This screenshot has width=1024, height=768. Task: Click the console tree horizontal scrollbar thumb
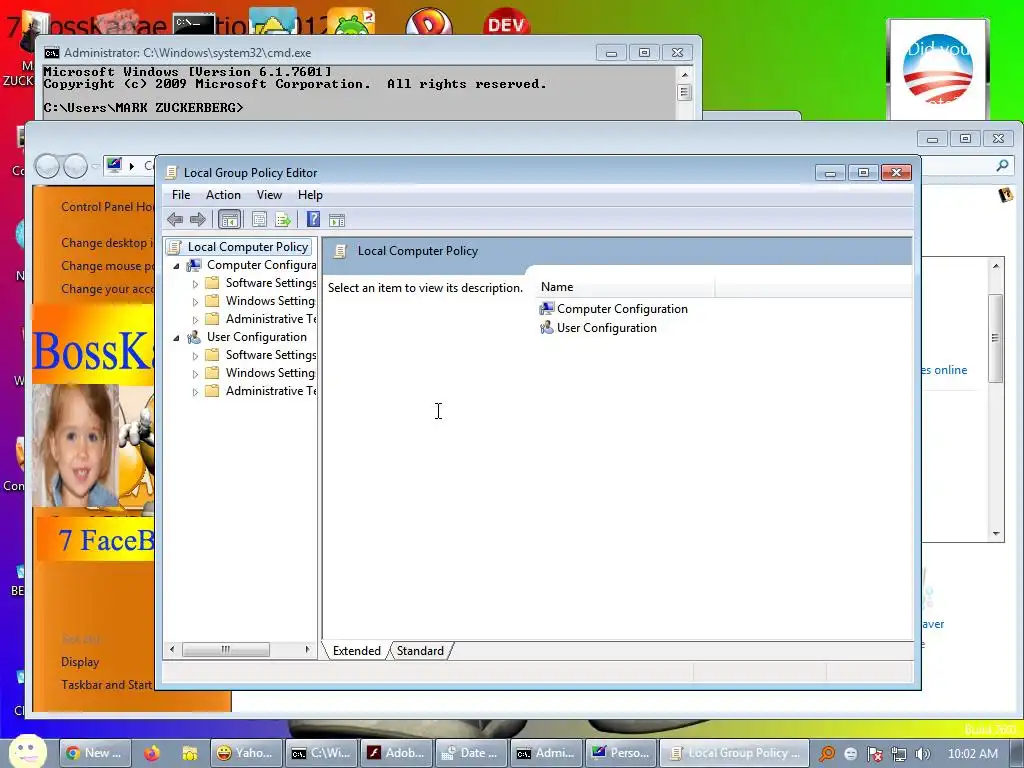[225, 649]
